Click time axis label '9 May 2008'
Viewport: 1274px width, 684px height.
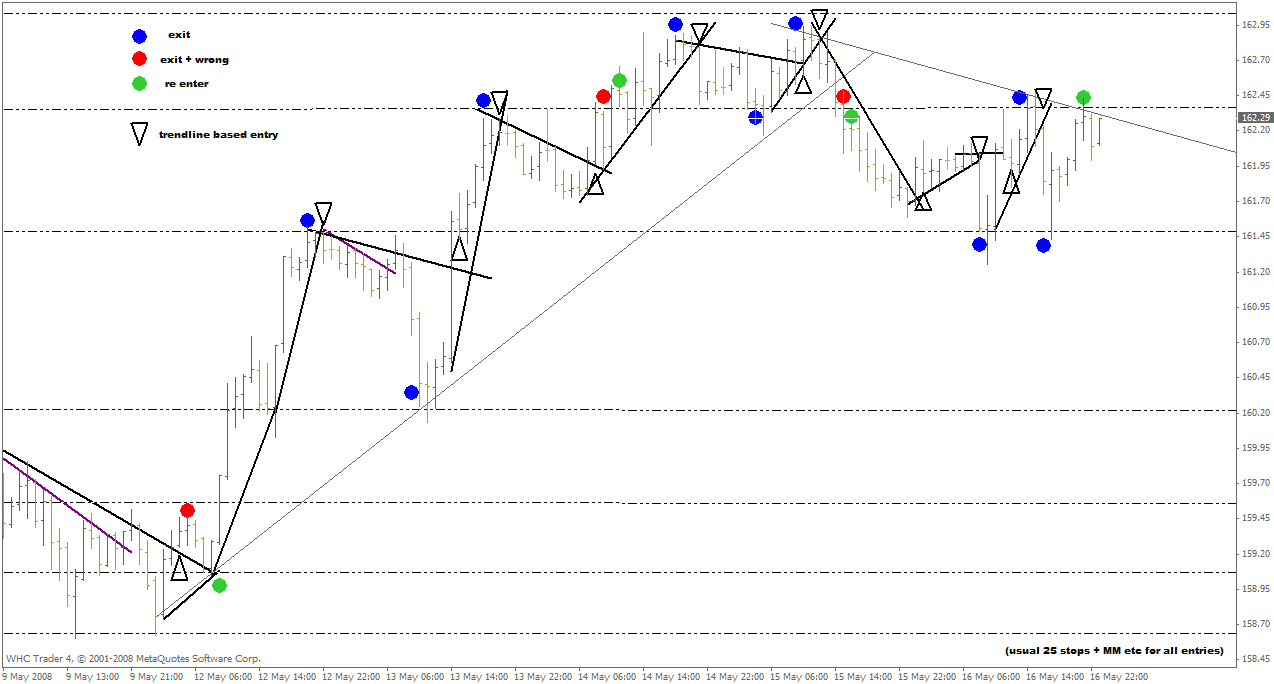coord(29,676)
